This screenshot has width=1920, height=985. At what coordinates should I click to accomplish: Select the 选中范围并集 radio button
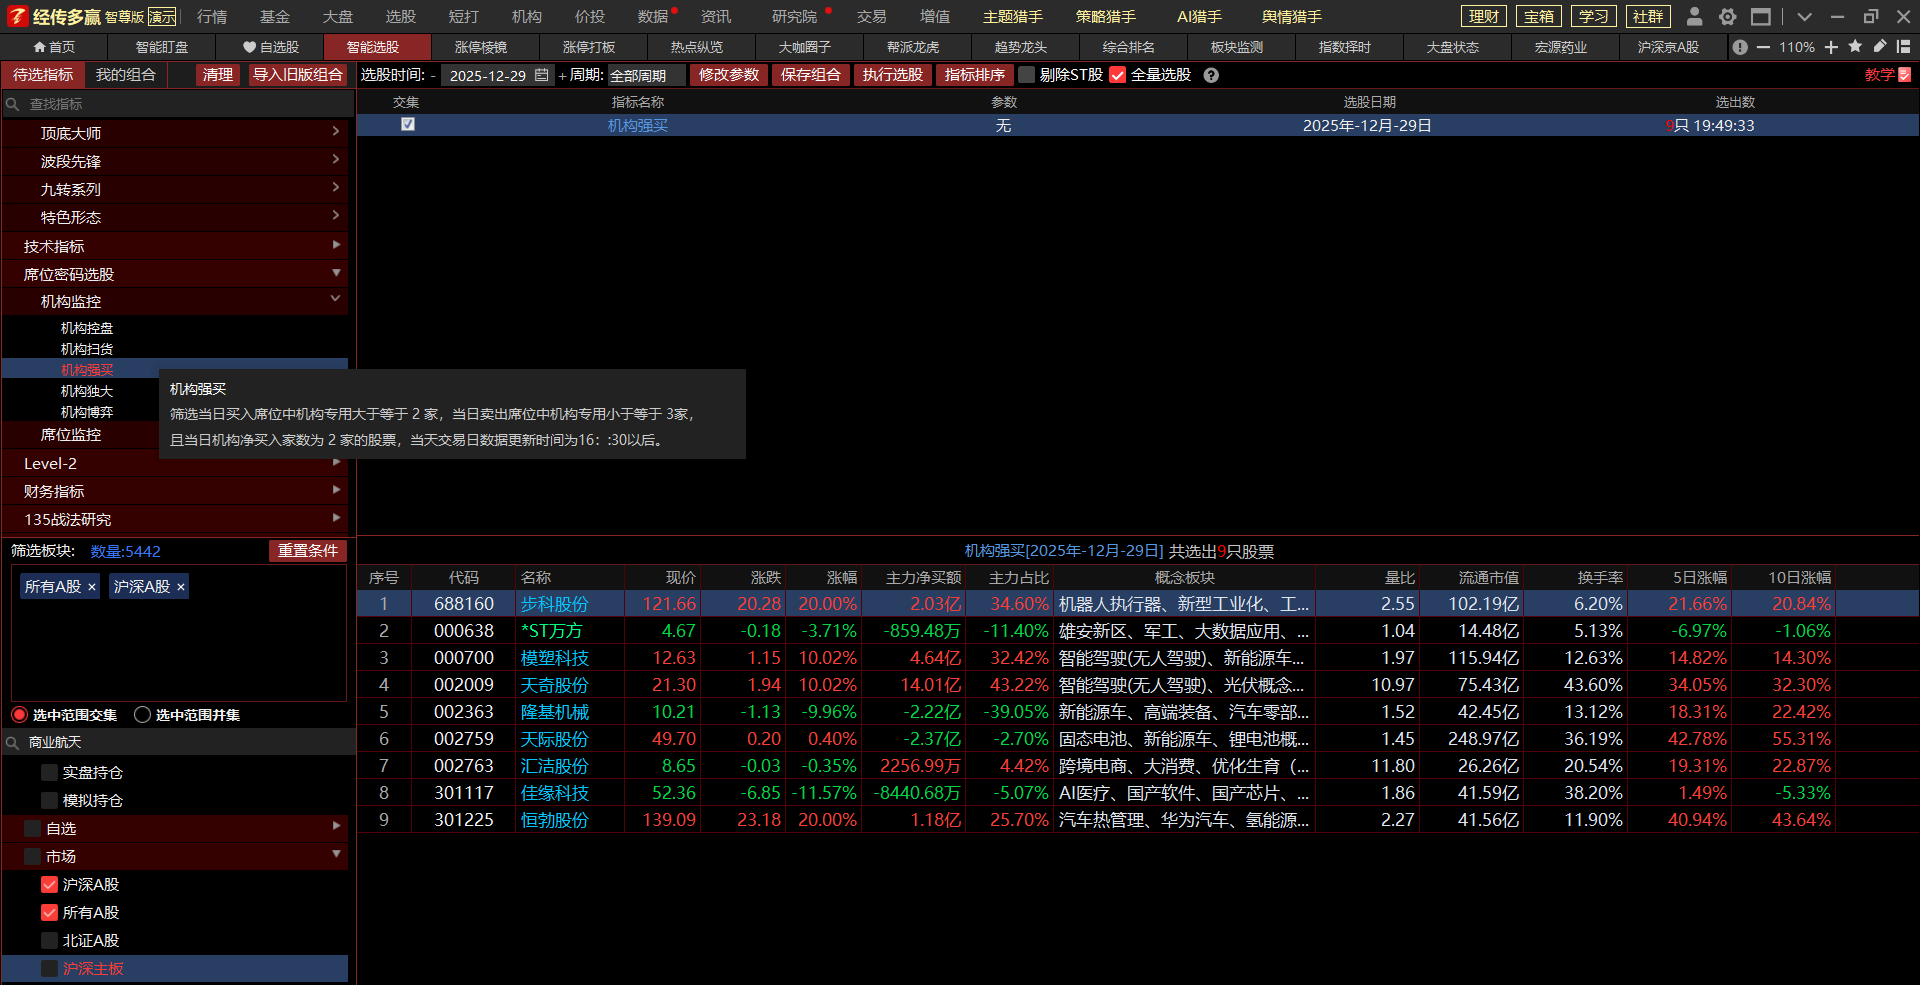tap(143, 714)
